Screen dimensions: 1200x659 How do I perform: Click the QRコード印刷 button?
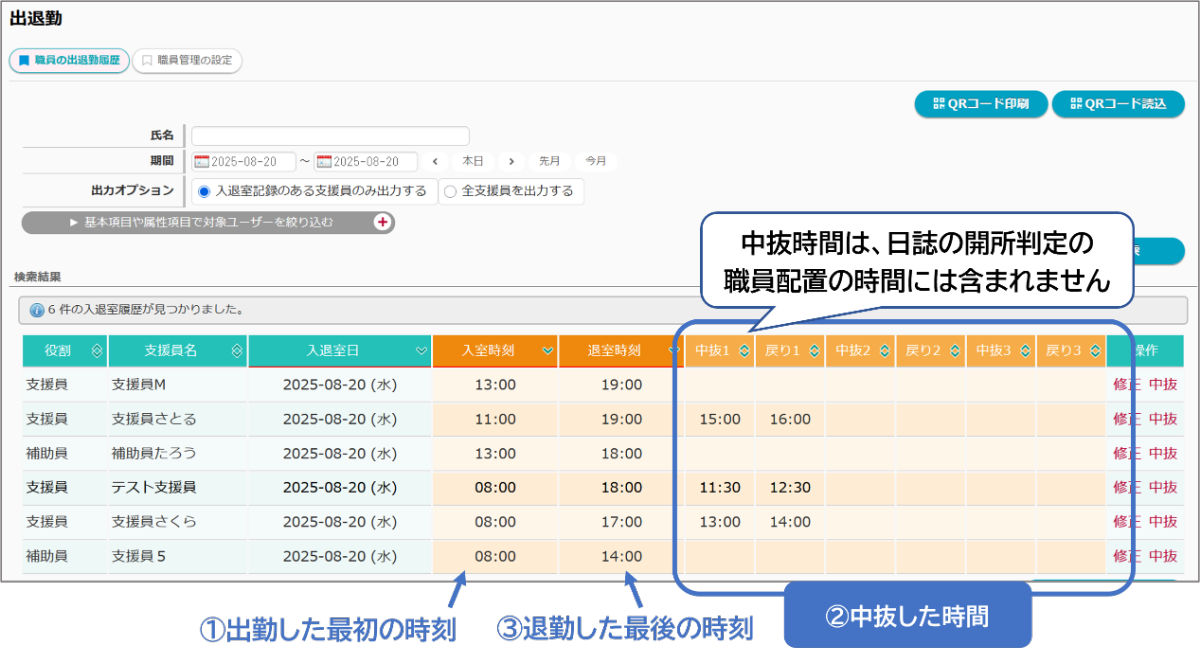tap(980, 104)
